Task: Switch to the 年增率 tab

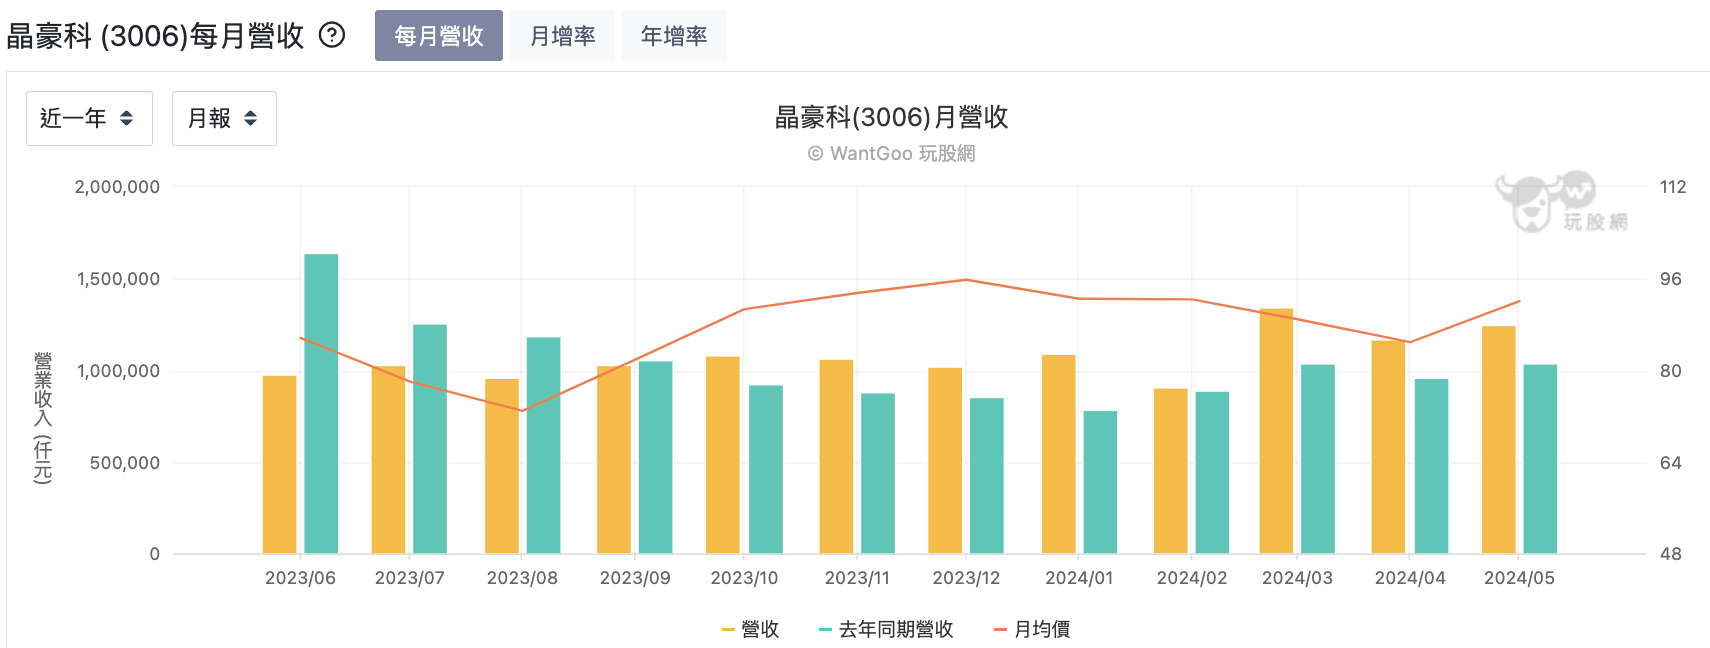Action: pos(674,36)
